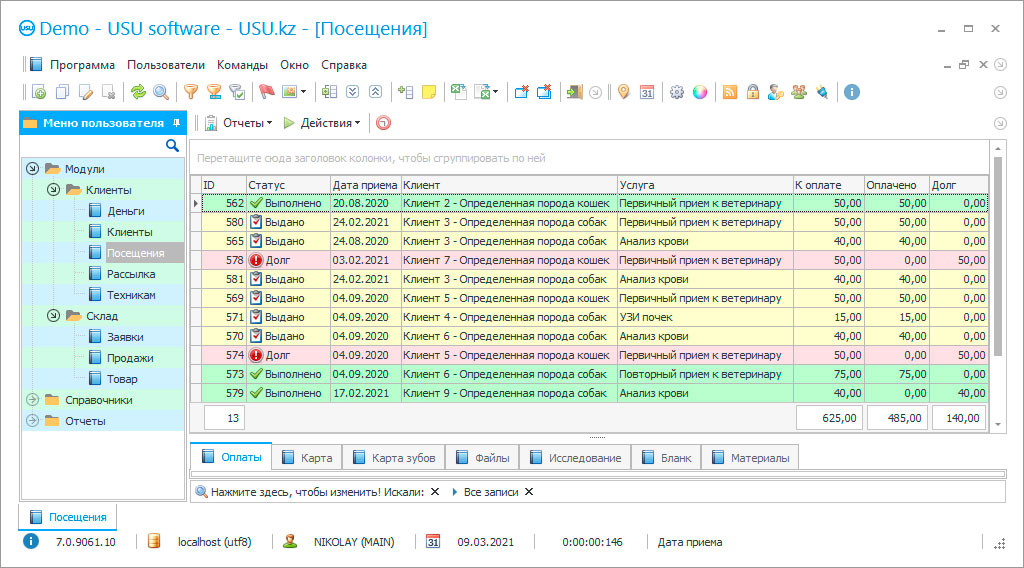Open search with the magnifier toolbar icon
Viewport: 1024px width, 568px height.
tap(161, 92)
